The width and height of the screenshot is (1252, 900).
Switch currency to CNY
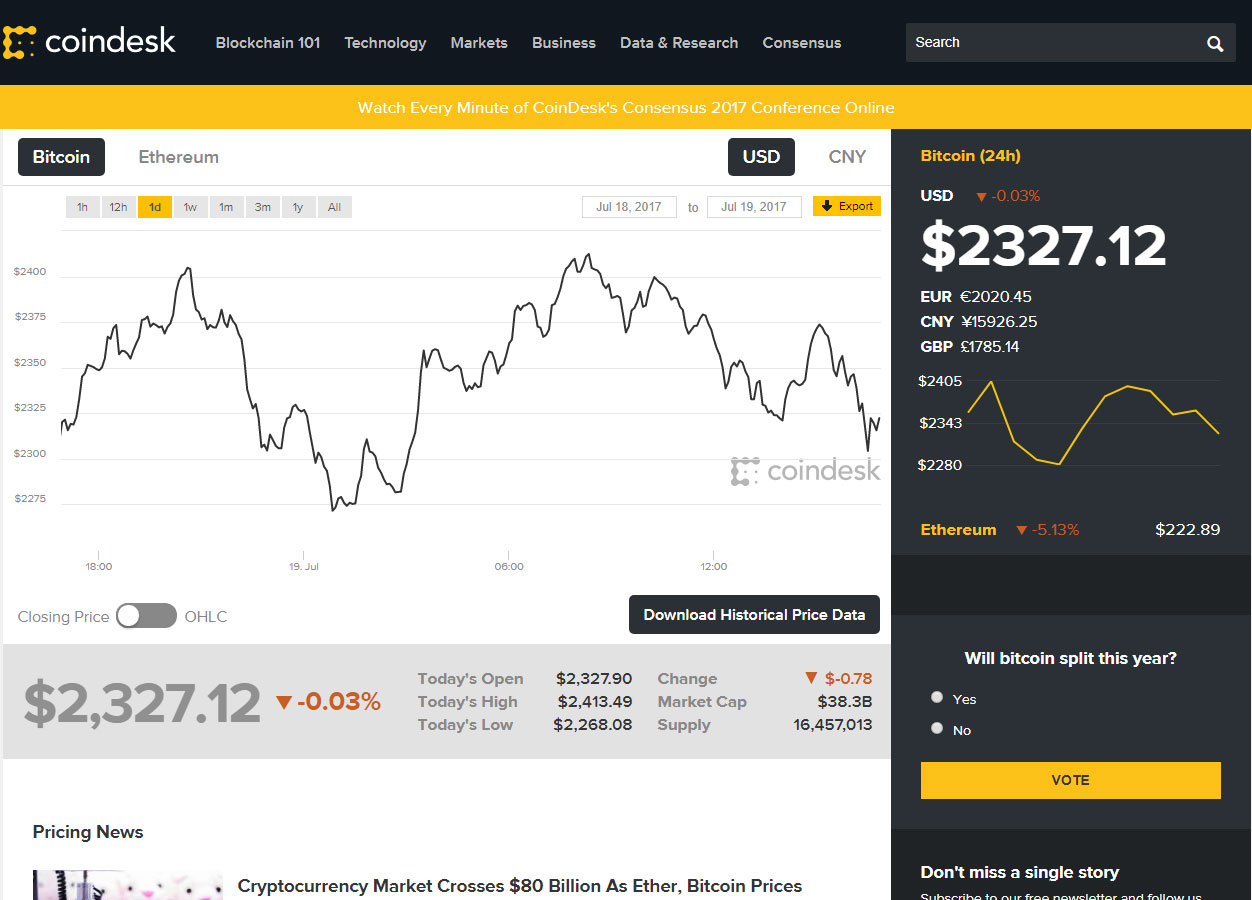pos(847,157)
